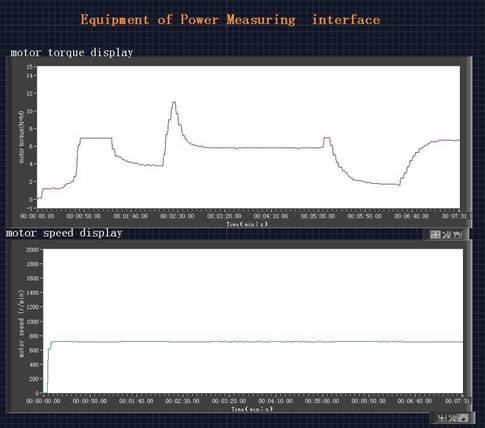
Task: Select cursor tool in speed graph palette
Action: (x=441, y=418)
